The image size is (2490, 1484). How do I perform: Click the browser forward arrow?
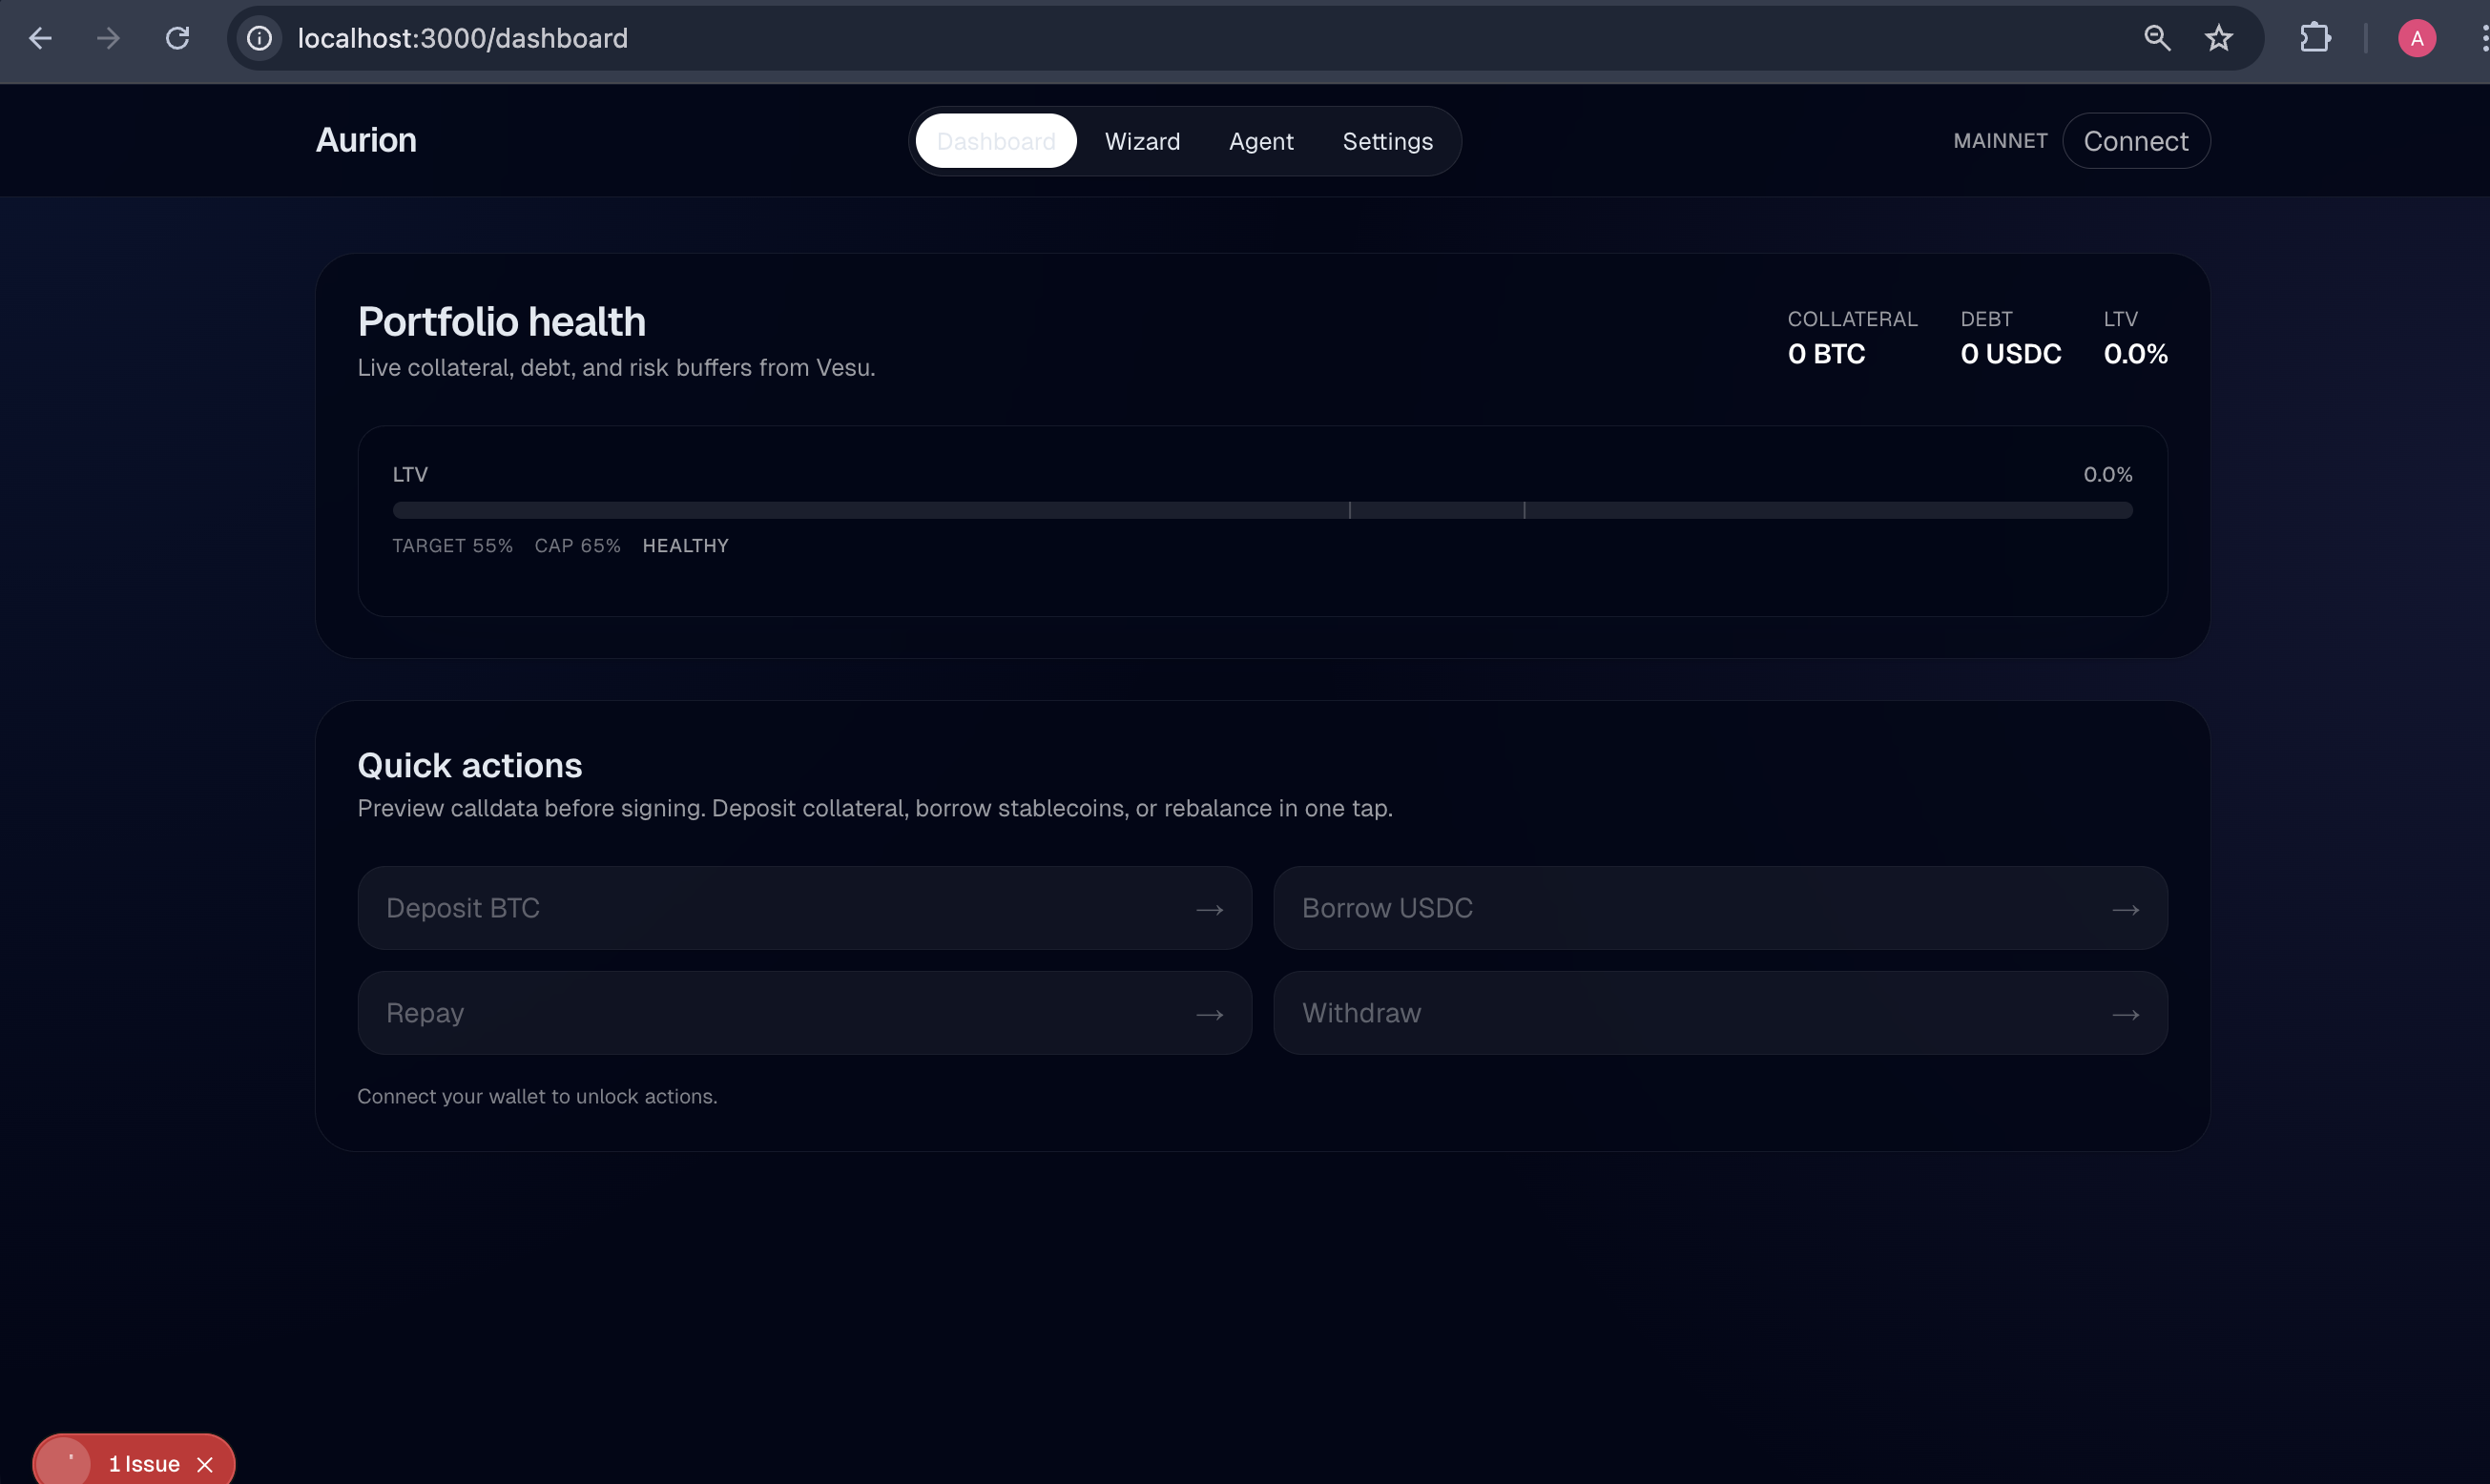tap(108, 39)
